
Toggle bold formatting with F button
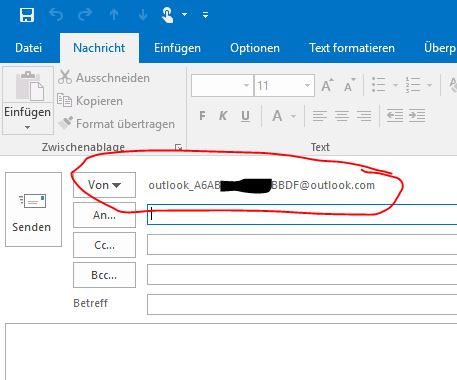[x=202, y=116]
